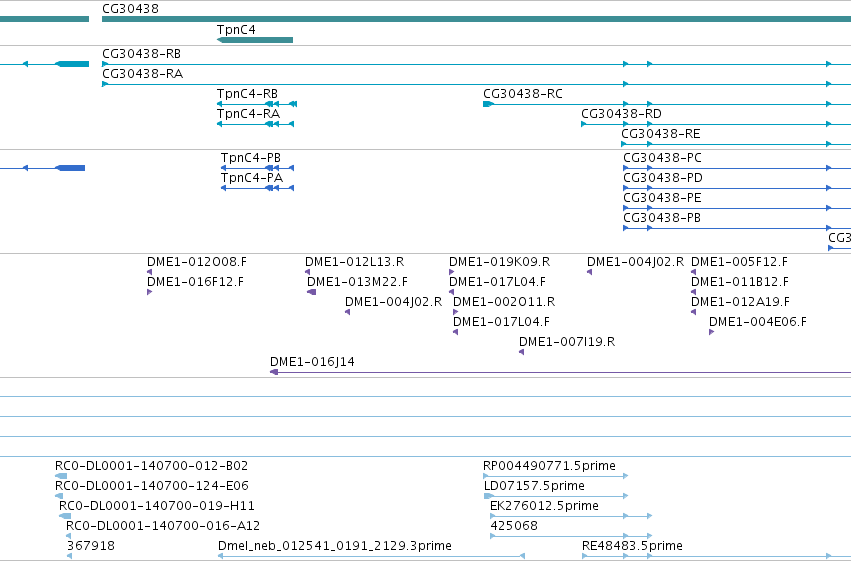Open the DME1-012L13.R feature label
The image size is (851, 561).
(355, 262)
